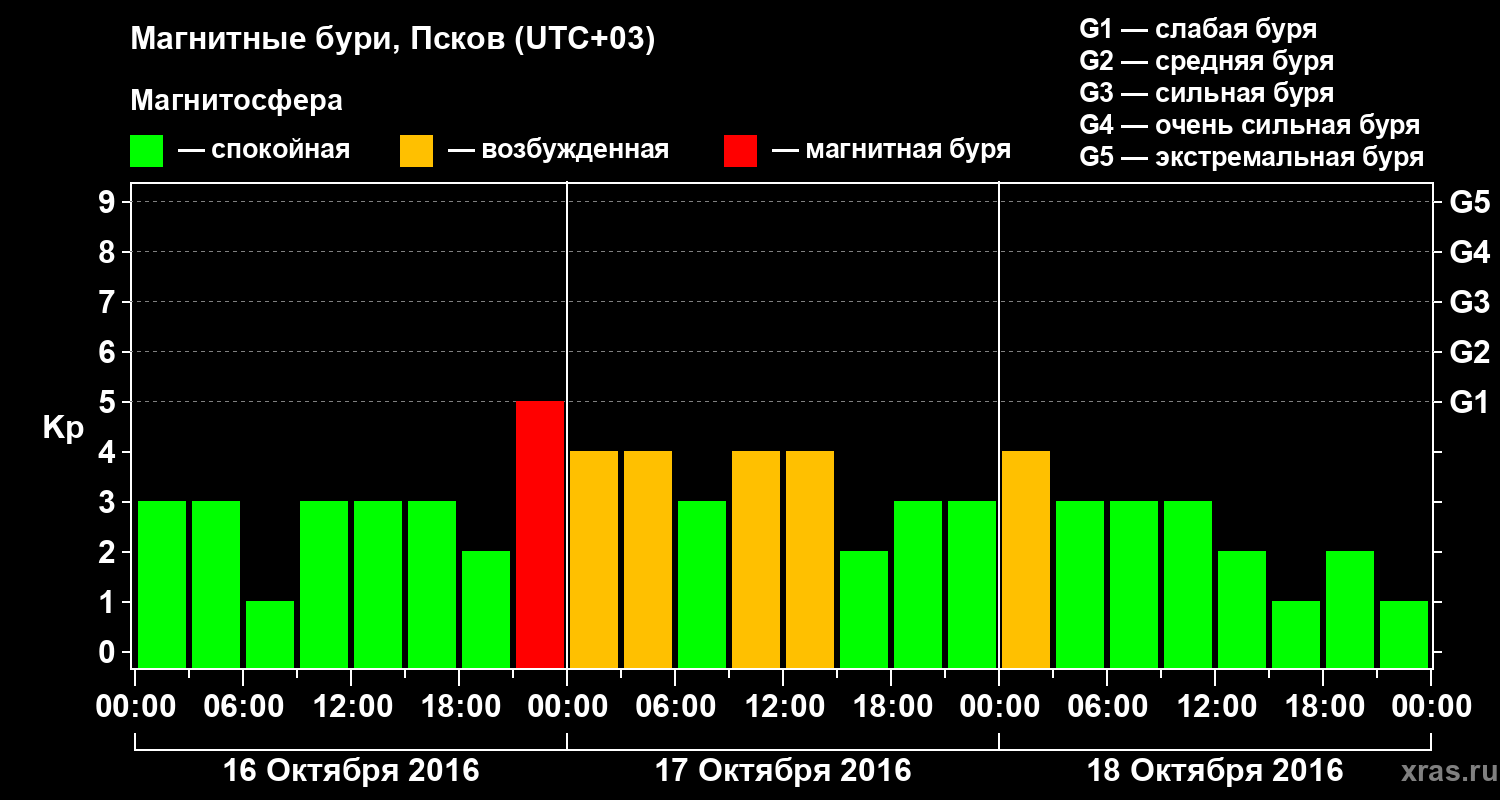1500x800 pixels.
Task: Click the 'G2' right-axis label
Action: (x=1469, y=352)
